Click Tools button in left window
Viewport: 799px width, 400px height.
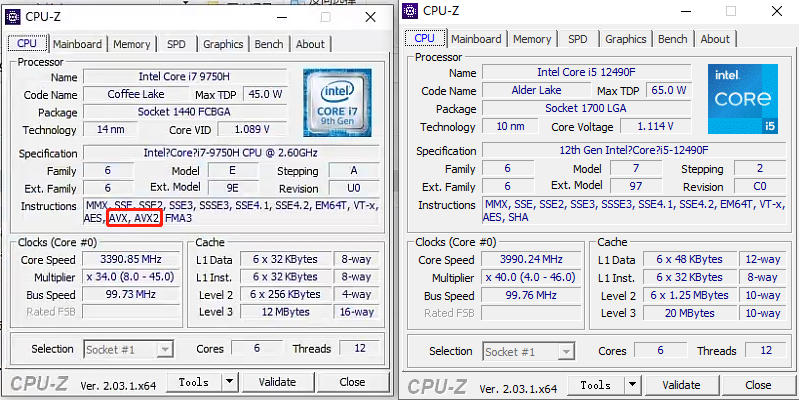click(194, 382)
